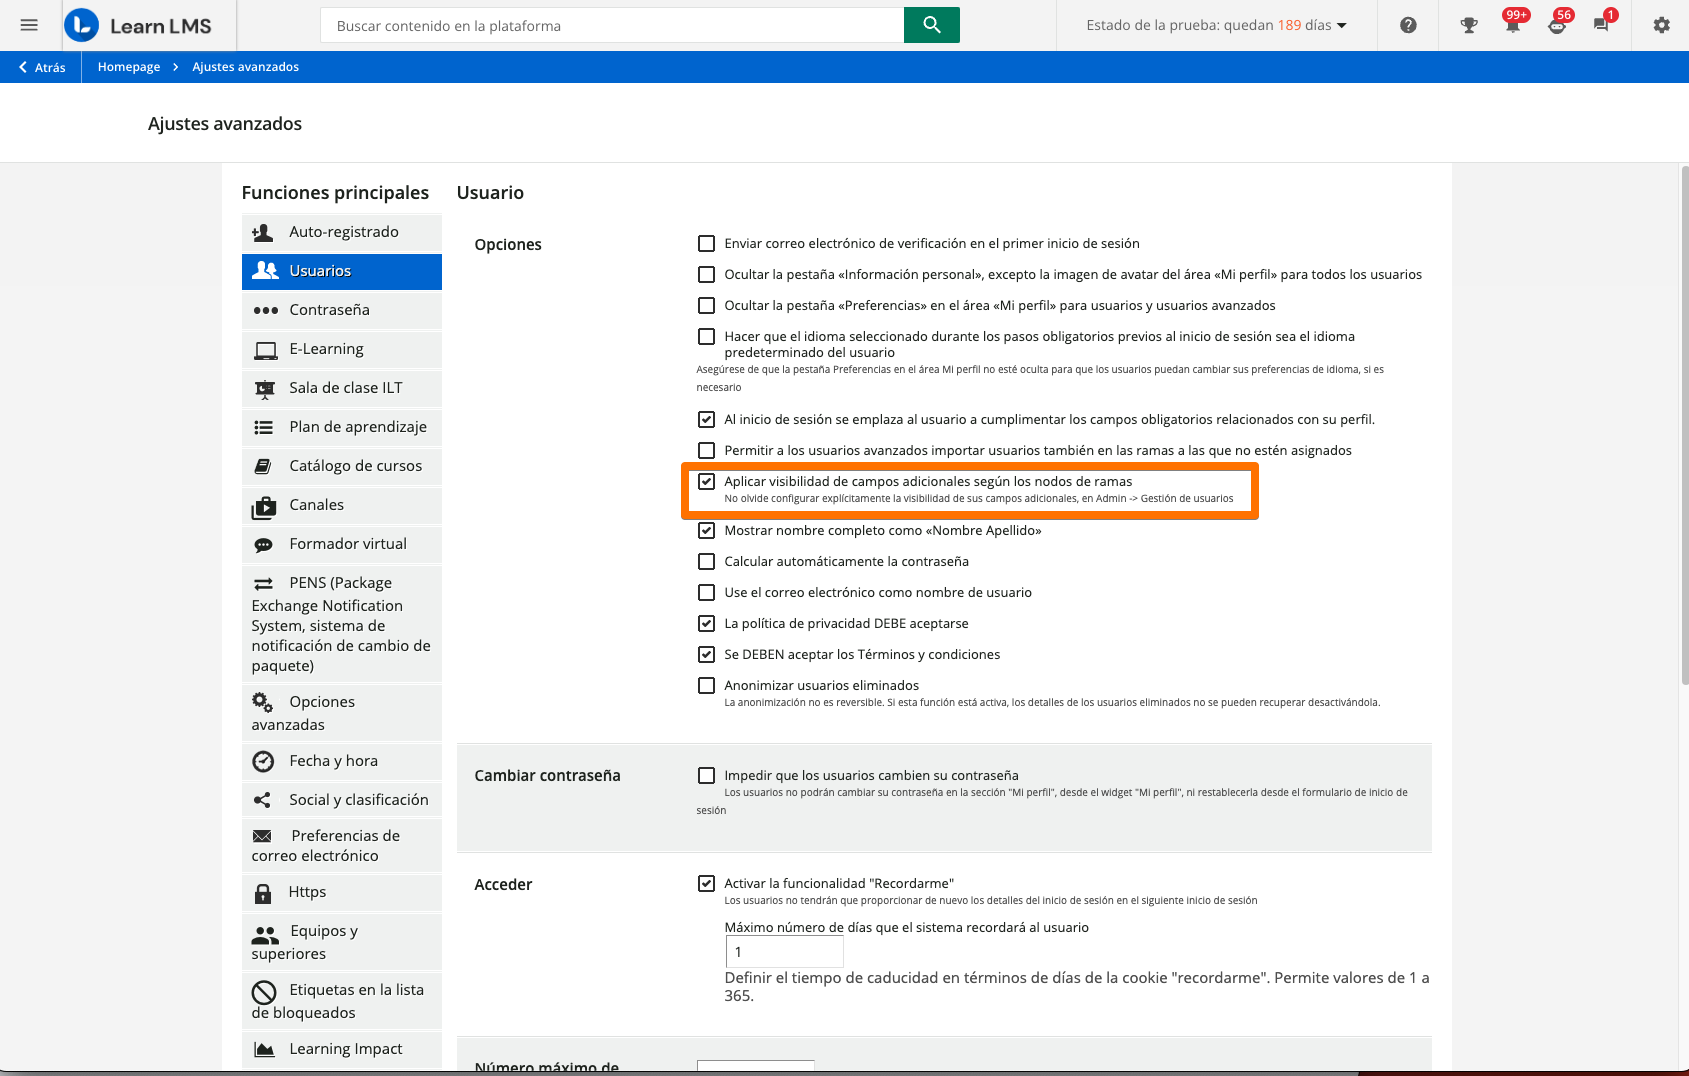Viewport: 1689px width, 1076px height.
Task: Open the Https settings section
Action: pyautogui.click(x=342, y=892)
